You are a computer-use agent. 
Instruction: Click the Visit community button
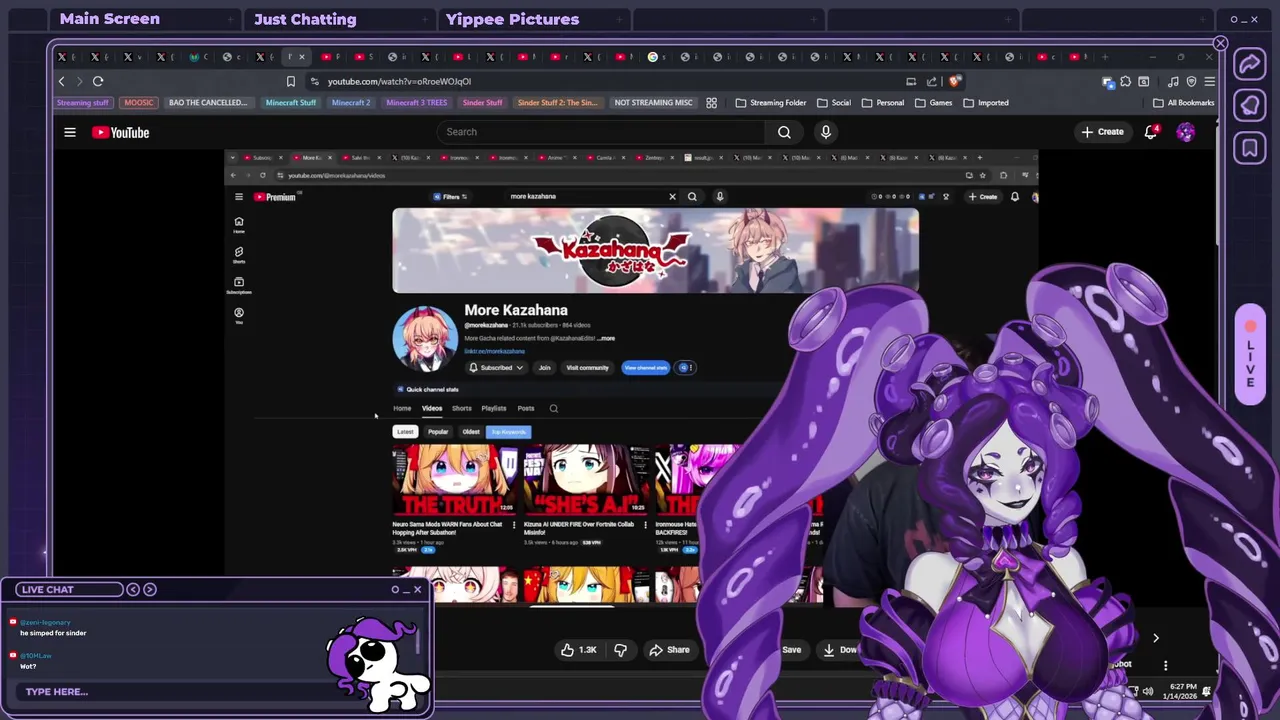pyautogui.click(x=587, y=367)
